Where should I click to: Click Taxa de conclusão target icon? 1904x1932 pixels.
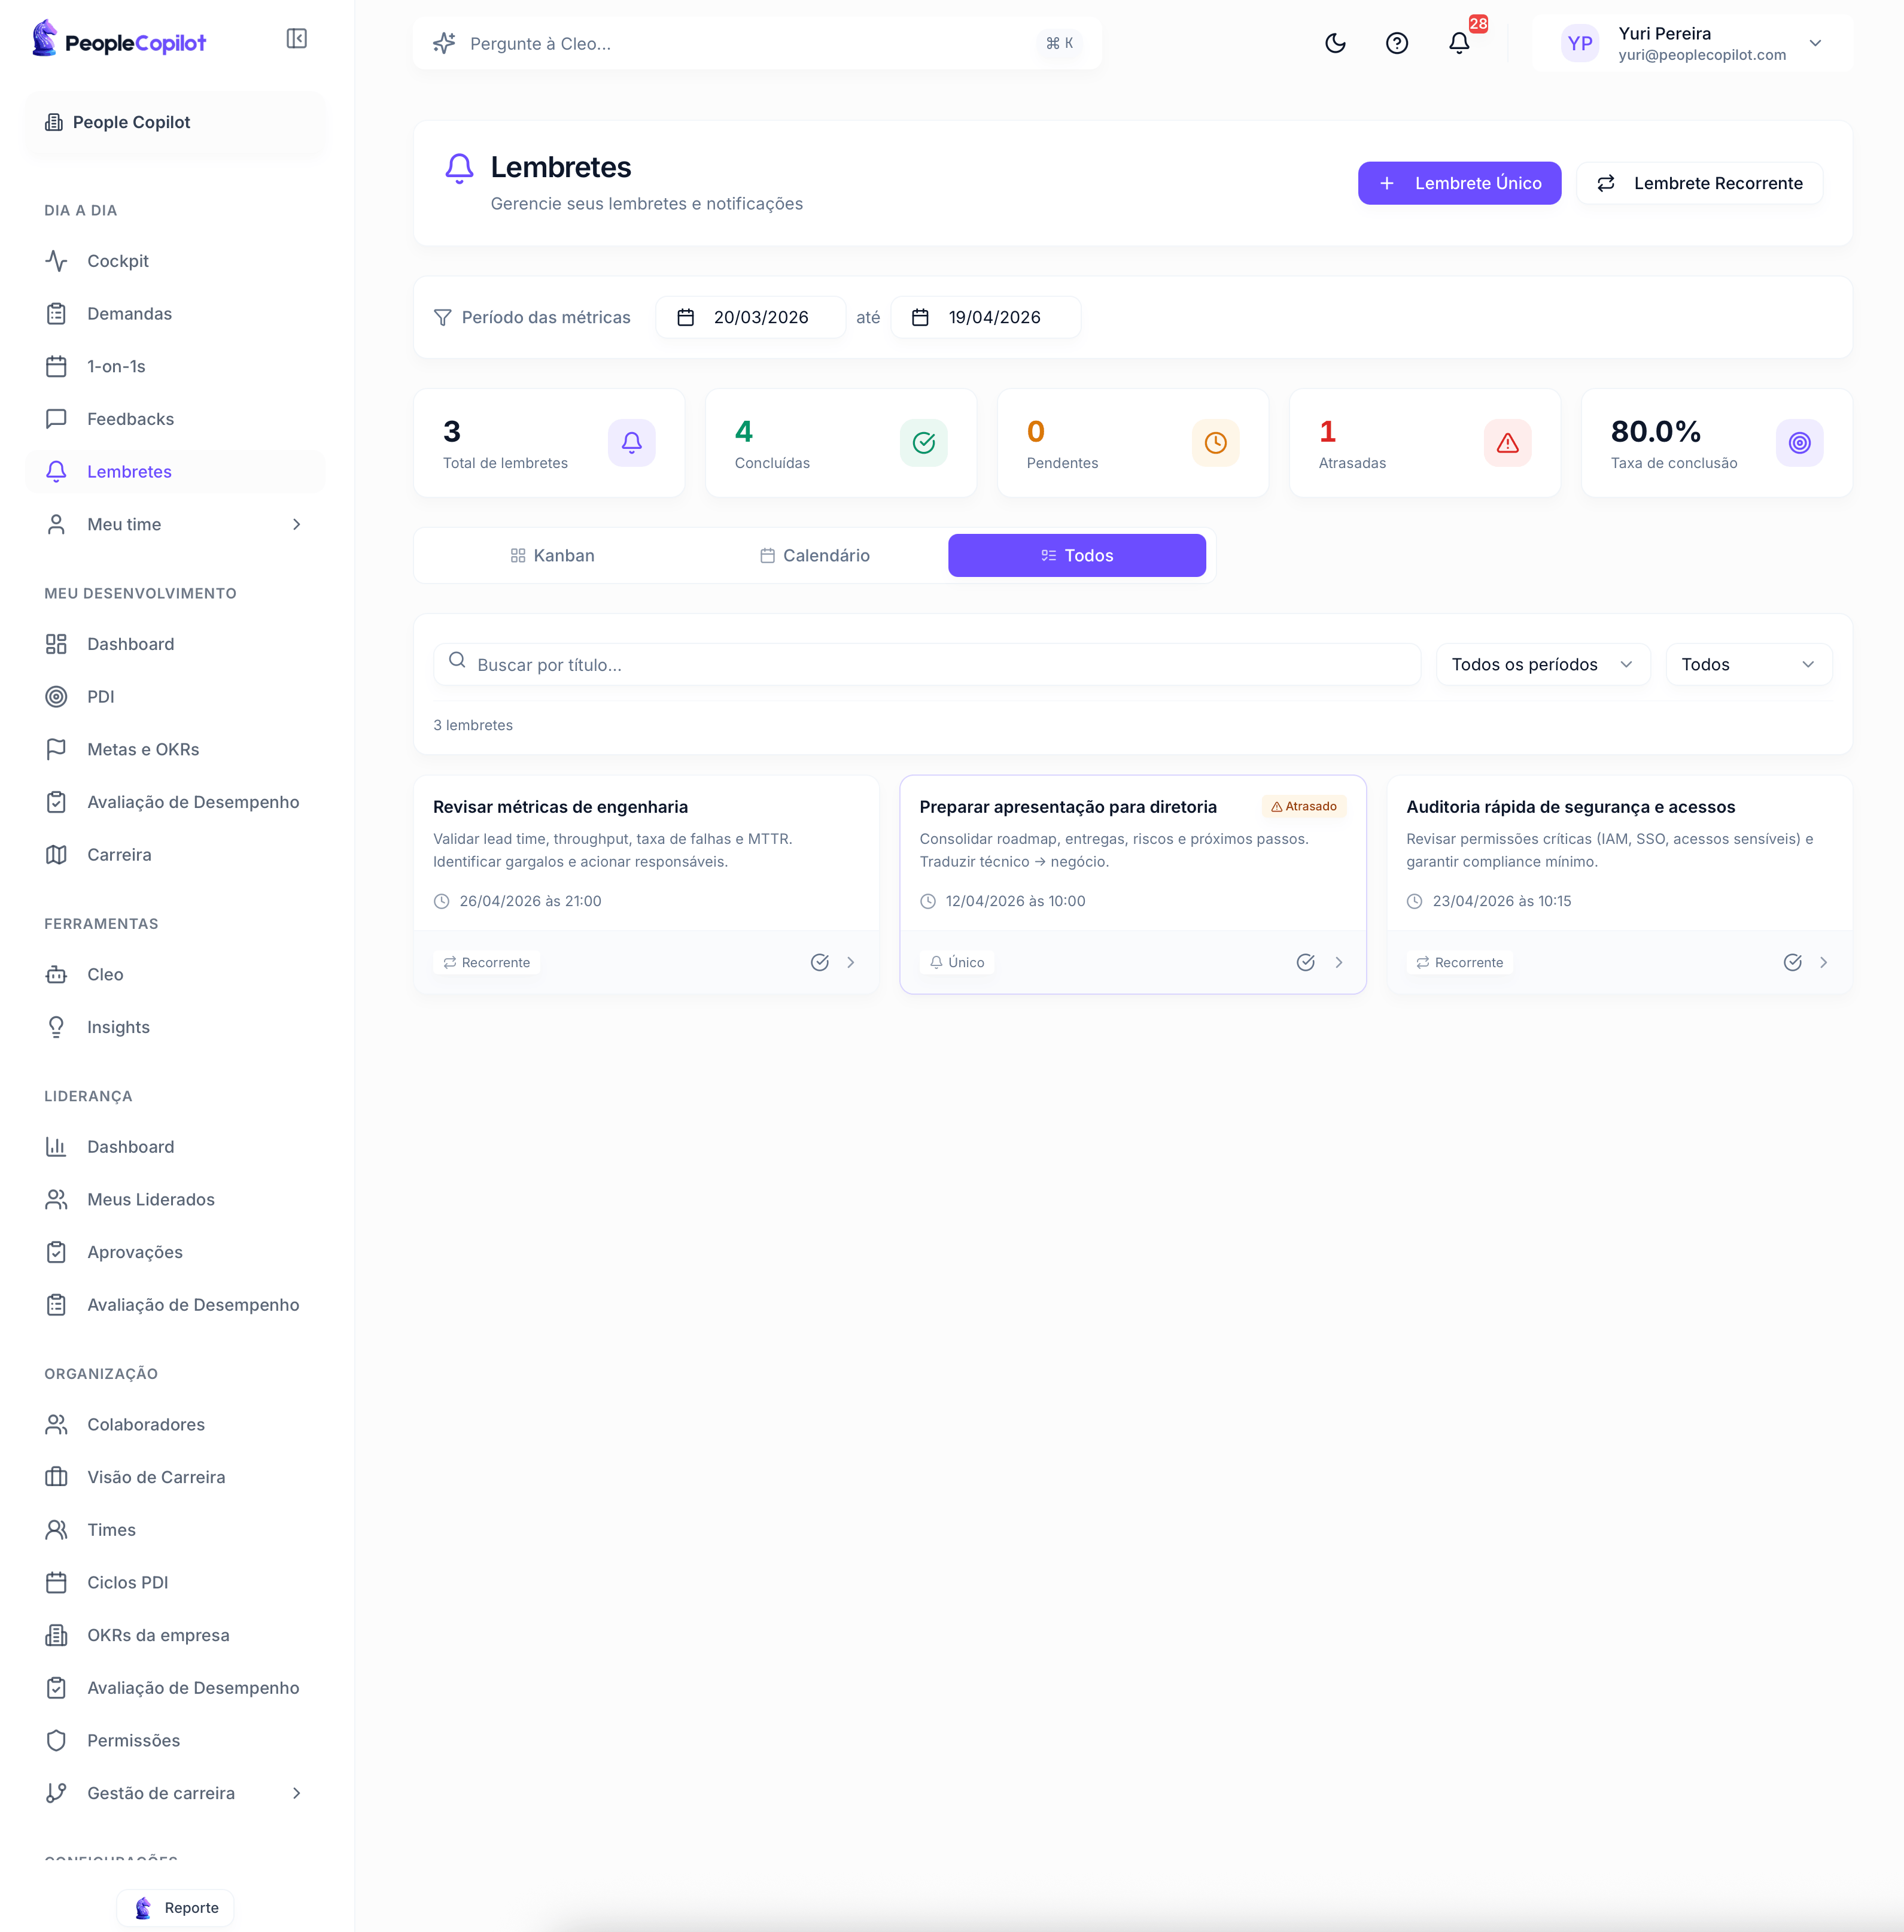[1800, 443]
